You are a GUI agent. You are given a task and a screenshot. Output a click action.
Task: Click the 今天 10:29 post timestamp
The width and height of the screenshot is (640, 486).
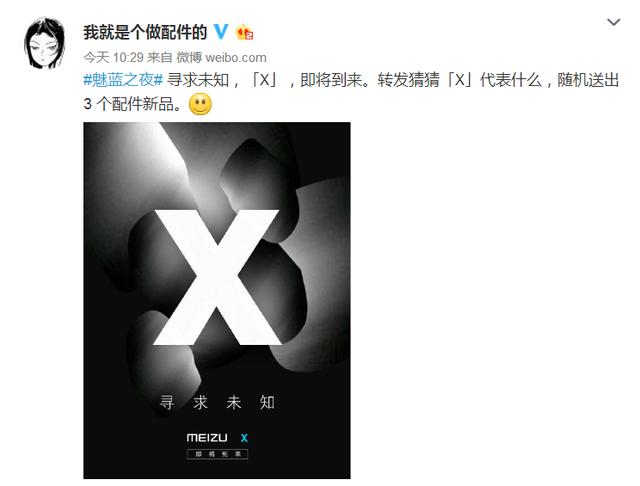pyautogui.click(x=113, y=58)
